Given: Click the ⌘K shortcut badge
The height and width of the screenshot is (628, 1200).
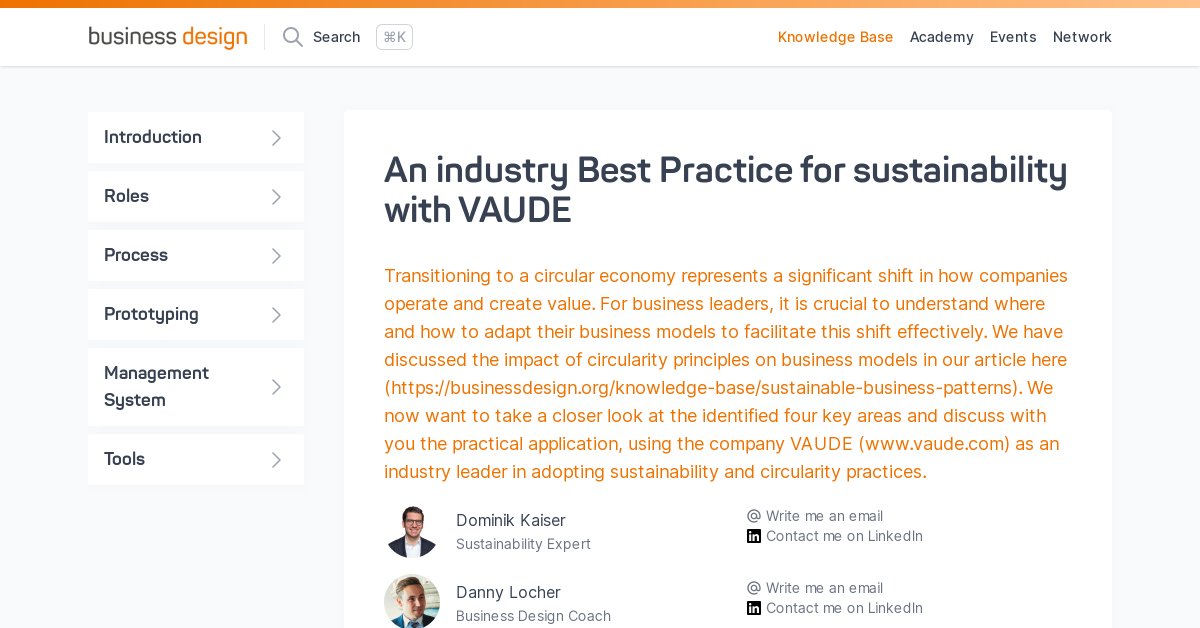Looking at the screenshot, I should [394, 37].
